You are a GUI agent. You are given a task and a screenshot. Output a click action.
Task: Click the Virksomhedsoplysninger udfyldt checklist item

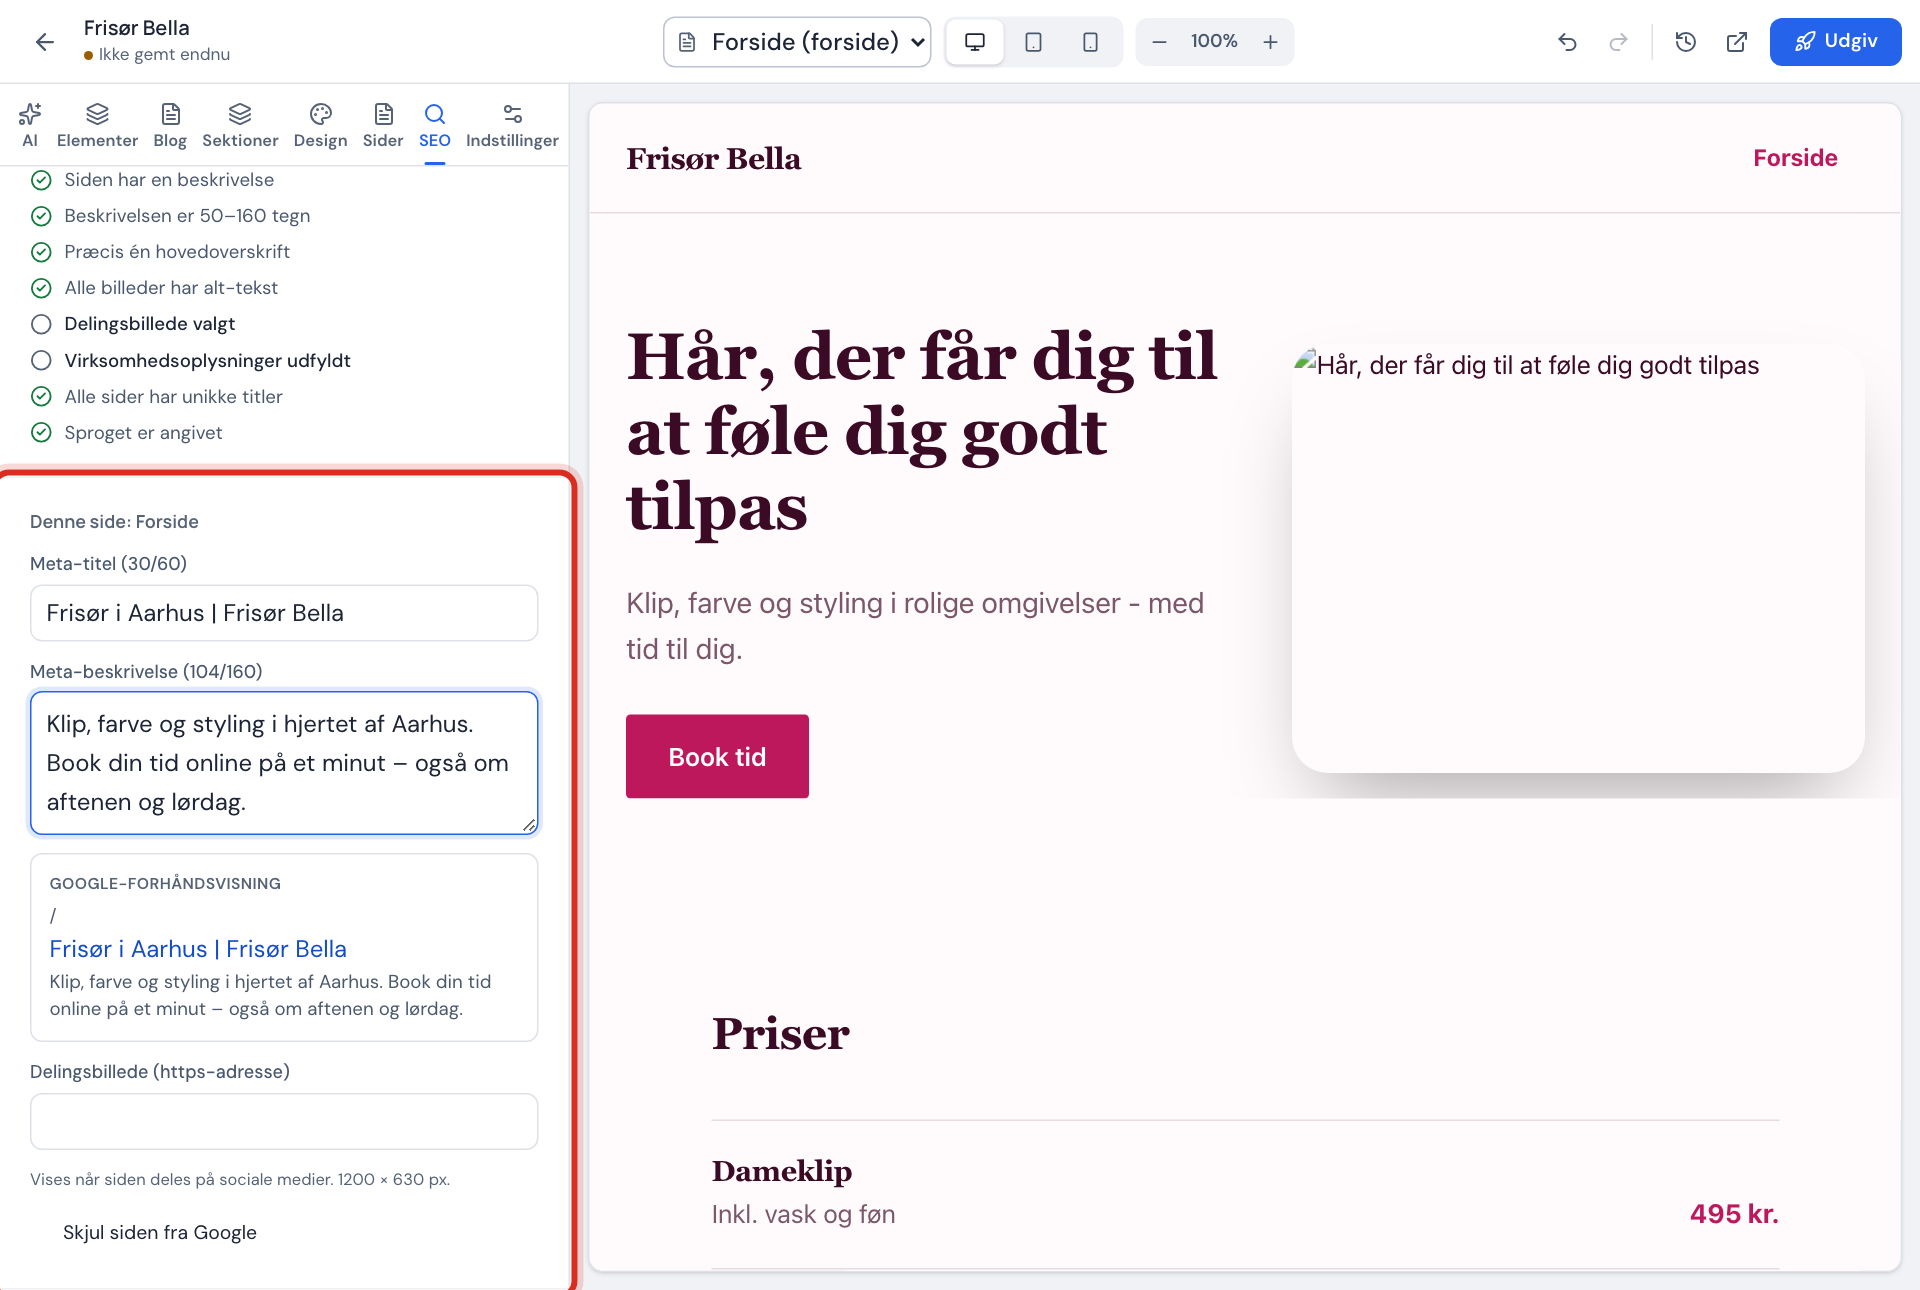[191, 360]
